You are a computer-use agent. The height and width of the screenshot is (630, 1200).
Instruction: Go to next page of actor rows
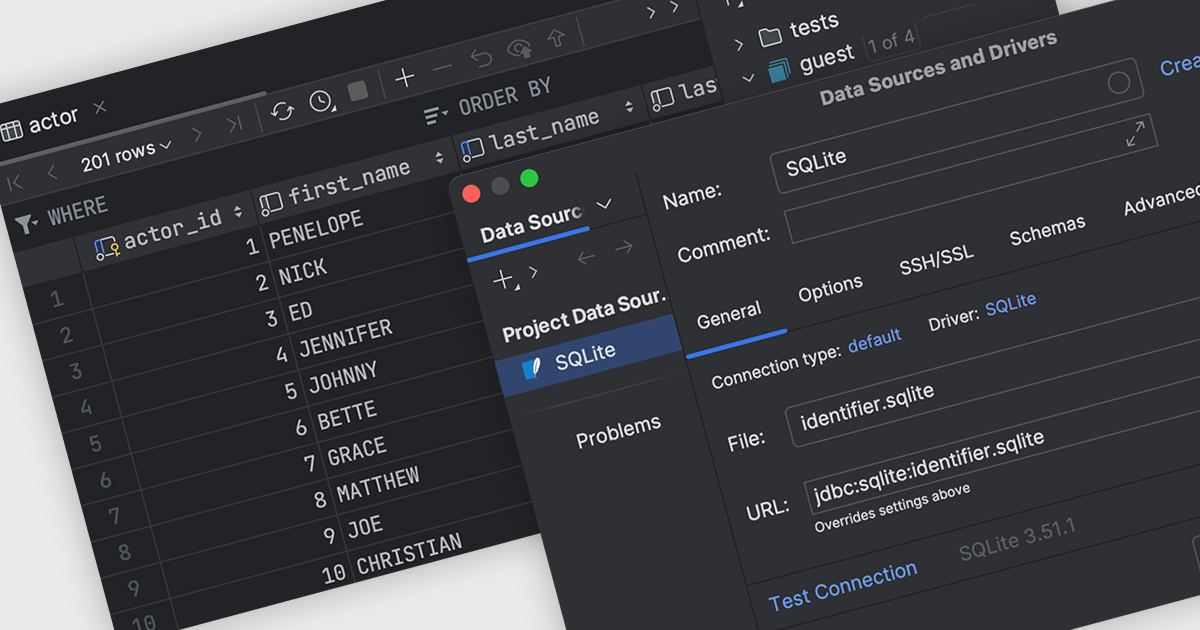(x=197, y=134)
